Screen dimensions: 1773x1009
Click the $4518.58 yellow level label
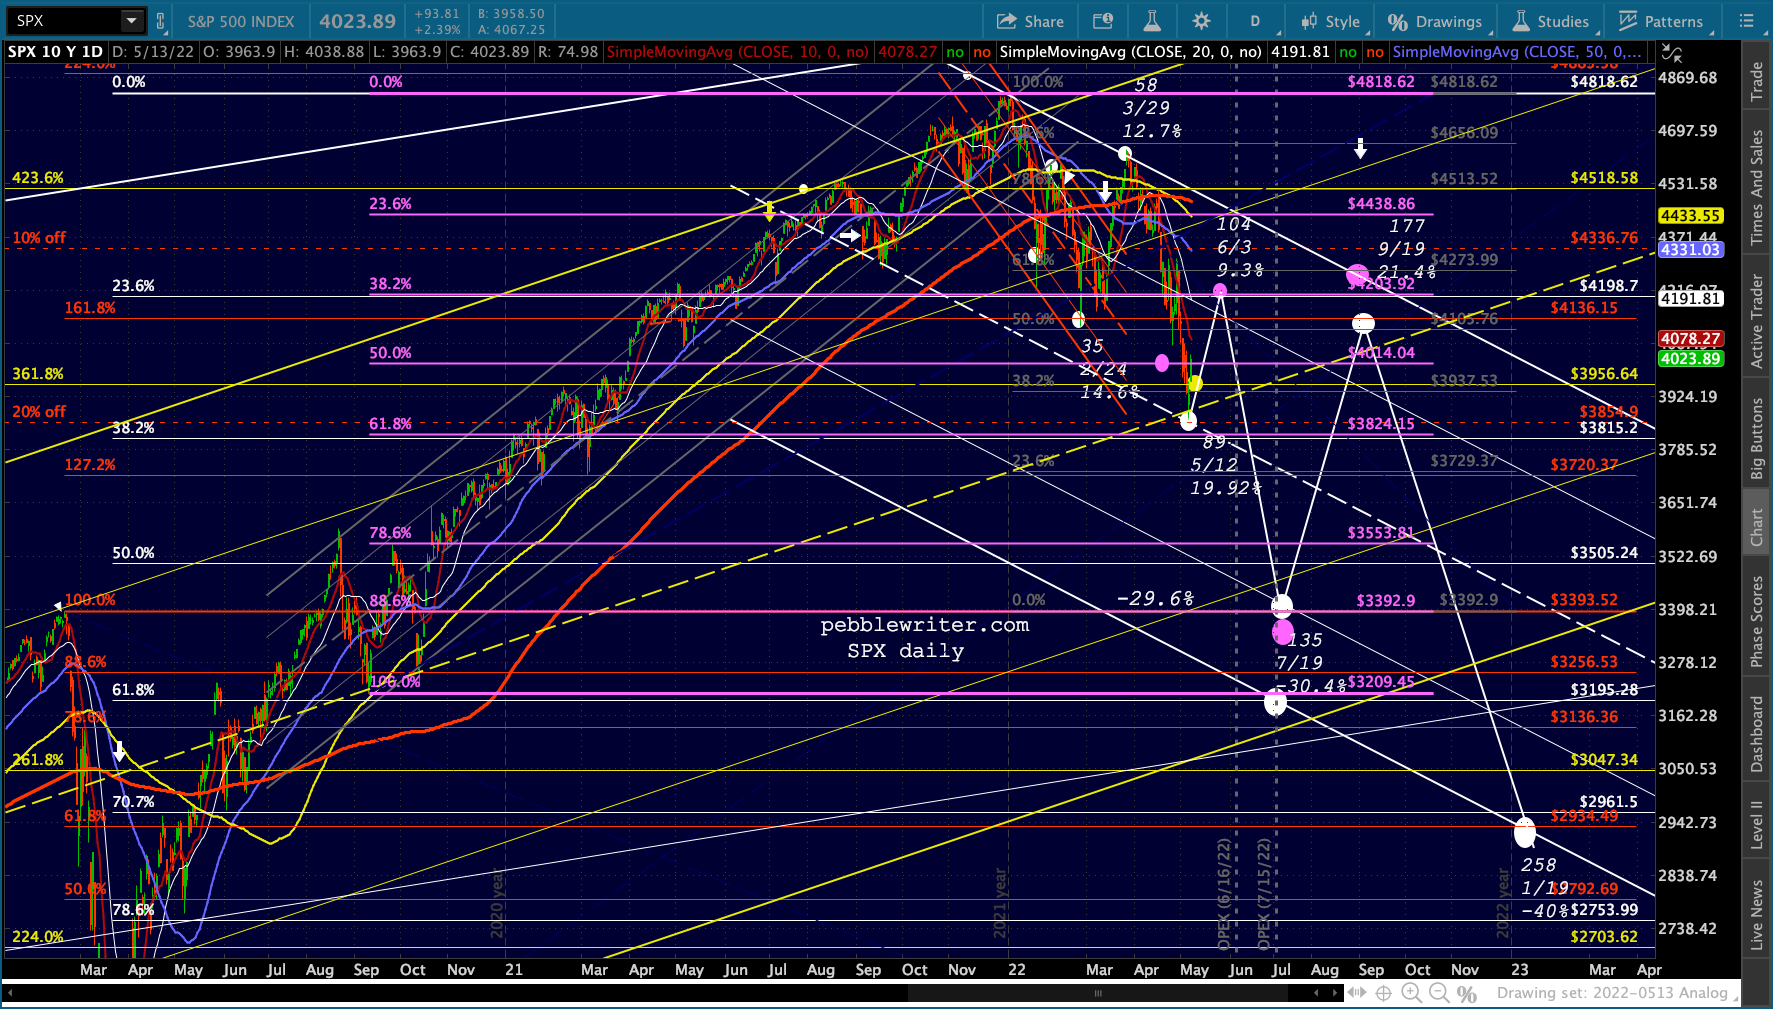pos(1604,178)
